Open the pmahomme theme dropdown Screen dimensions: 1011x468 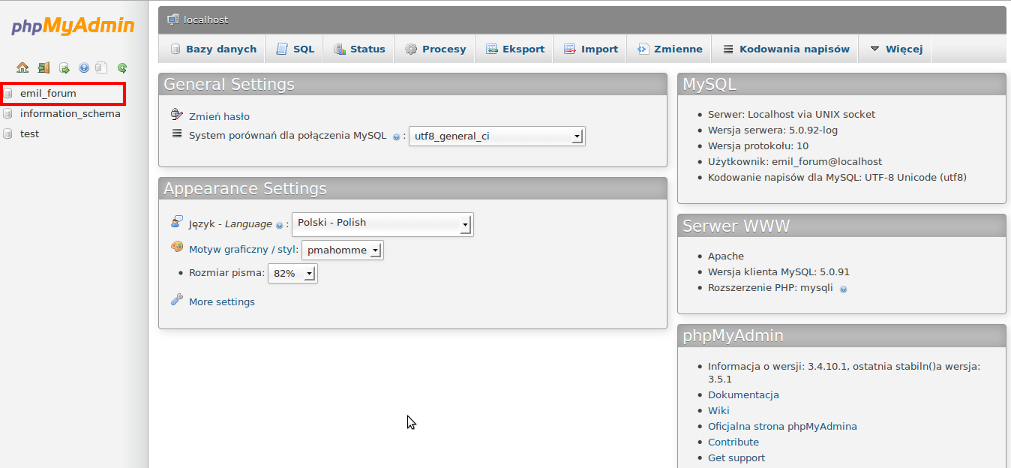342,250
